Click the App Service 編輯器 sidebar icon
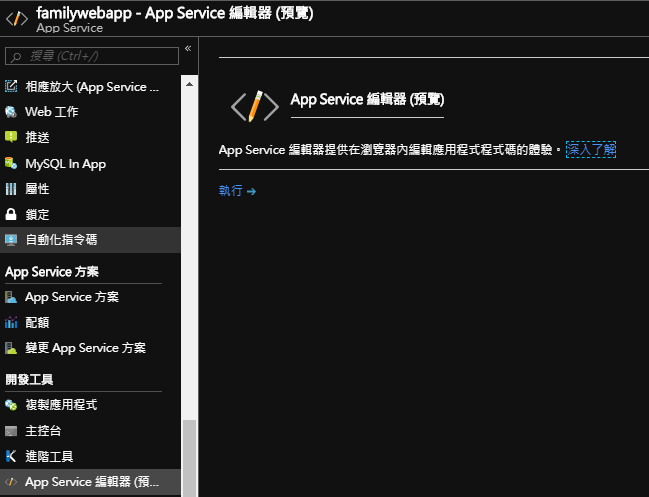 (11, 482)
